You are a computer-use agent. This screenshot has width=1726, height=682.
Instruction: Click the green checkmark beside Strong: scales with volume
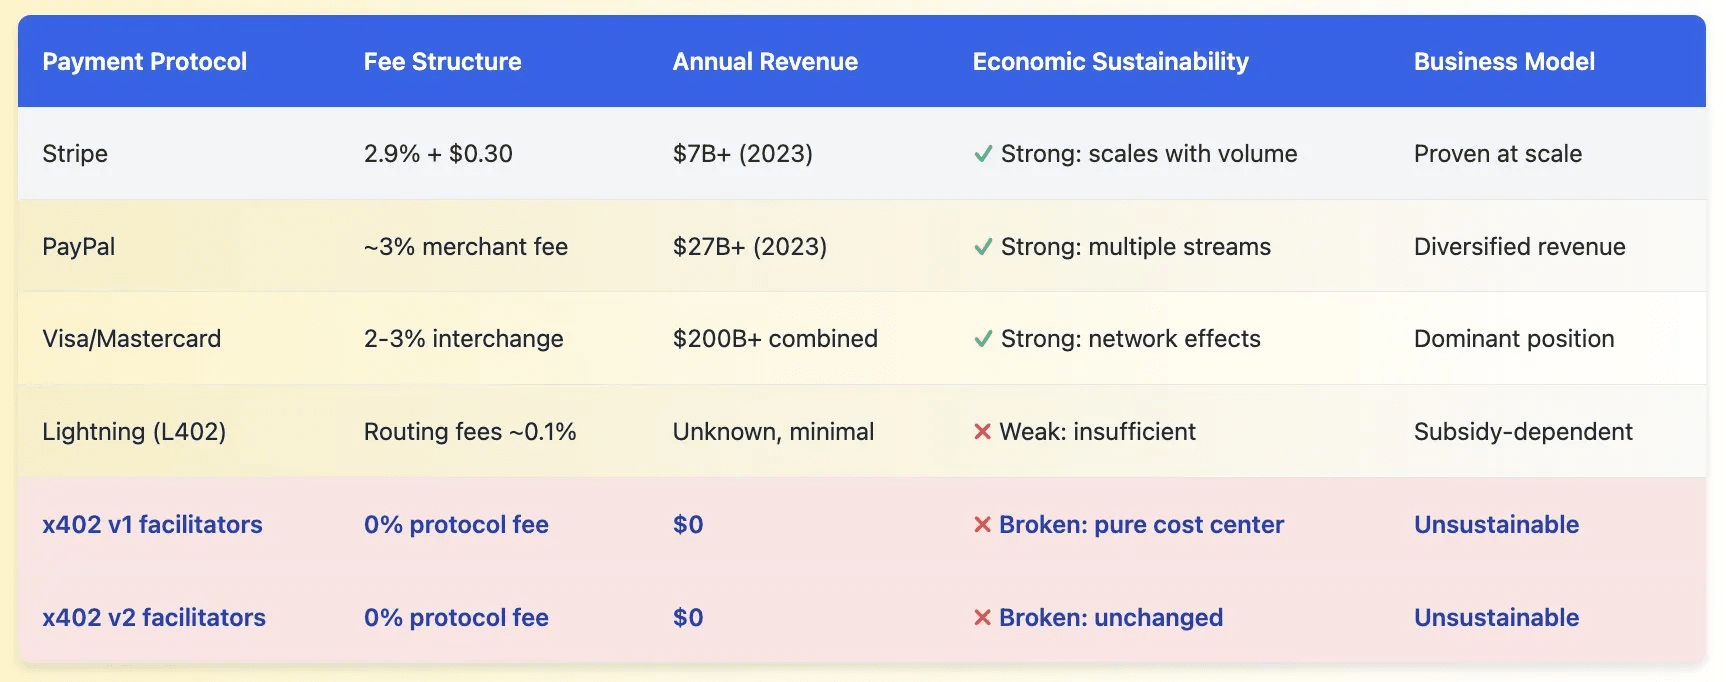point(983,154)
